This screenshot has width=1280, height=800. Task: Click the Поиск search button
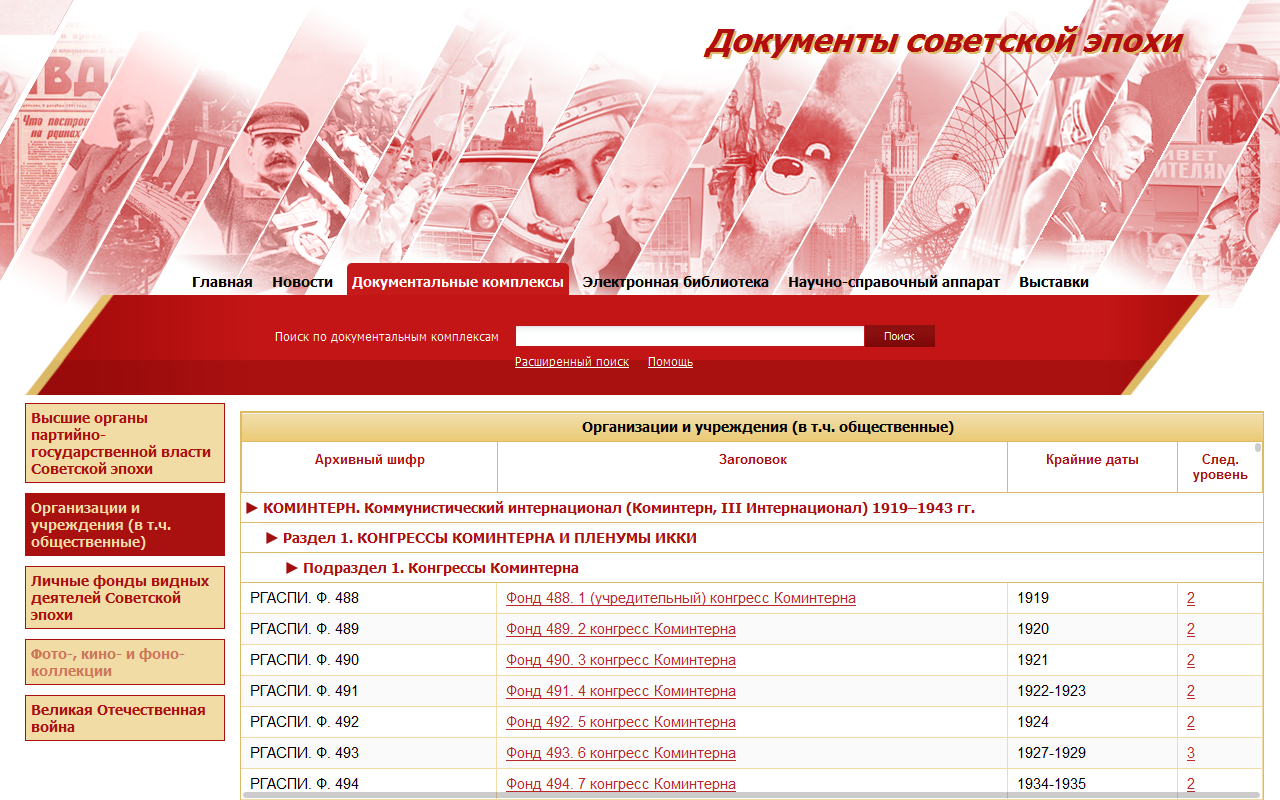point(899,336)
